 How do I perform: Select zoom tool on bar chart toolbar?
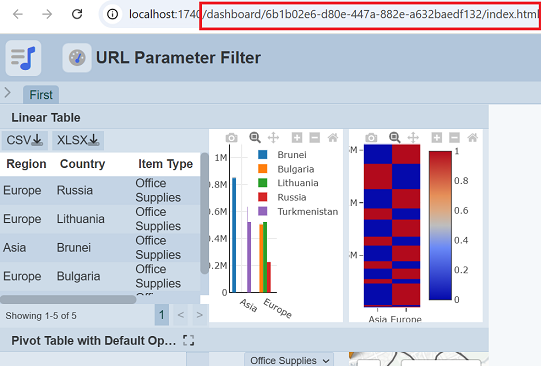click(x=255, y=138)
